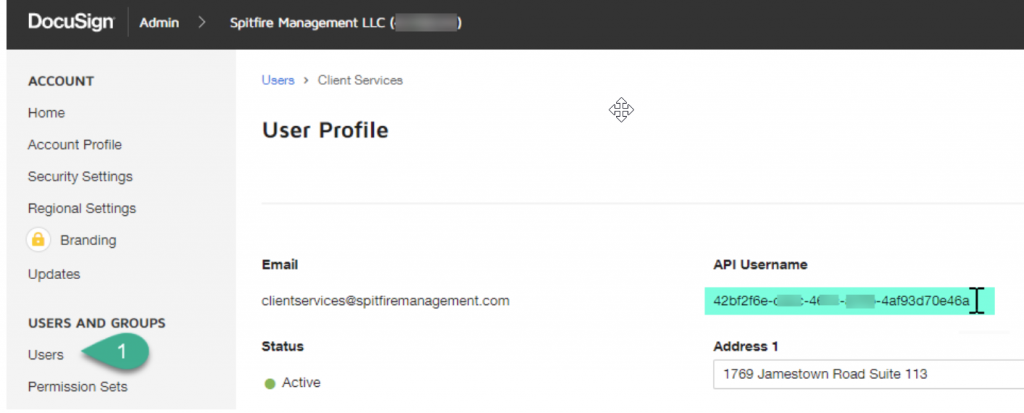Image resolution: width=1024 pixels, height=413 pixels.
Task: Click the green Active status dot
Action: pyautogui.click(x=270, y=384)
